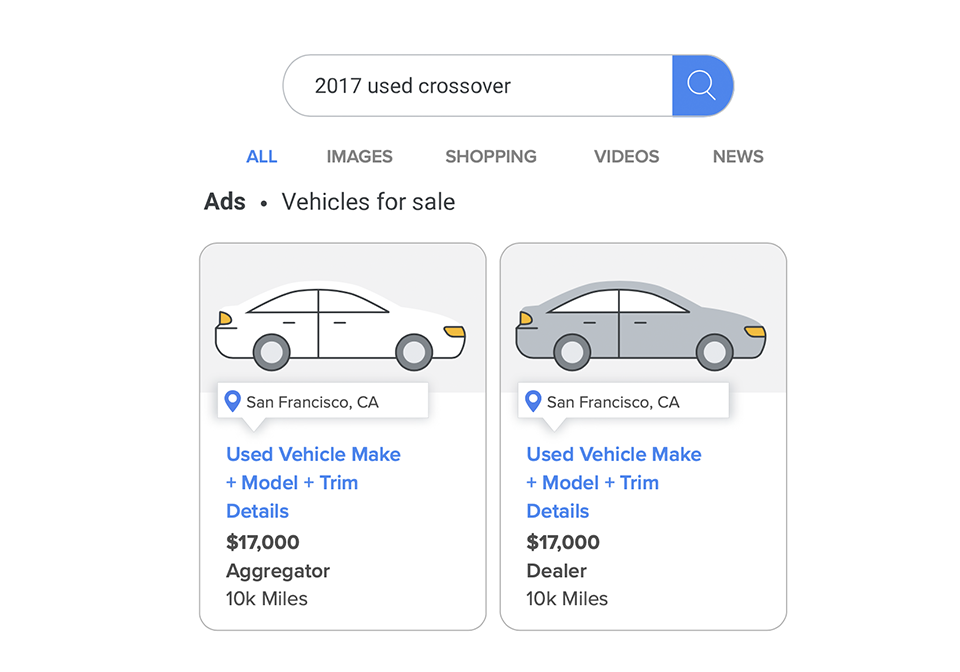
Task: Click the $17,000 price in Aggregator ad
Action: click(x=263, y=542)
